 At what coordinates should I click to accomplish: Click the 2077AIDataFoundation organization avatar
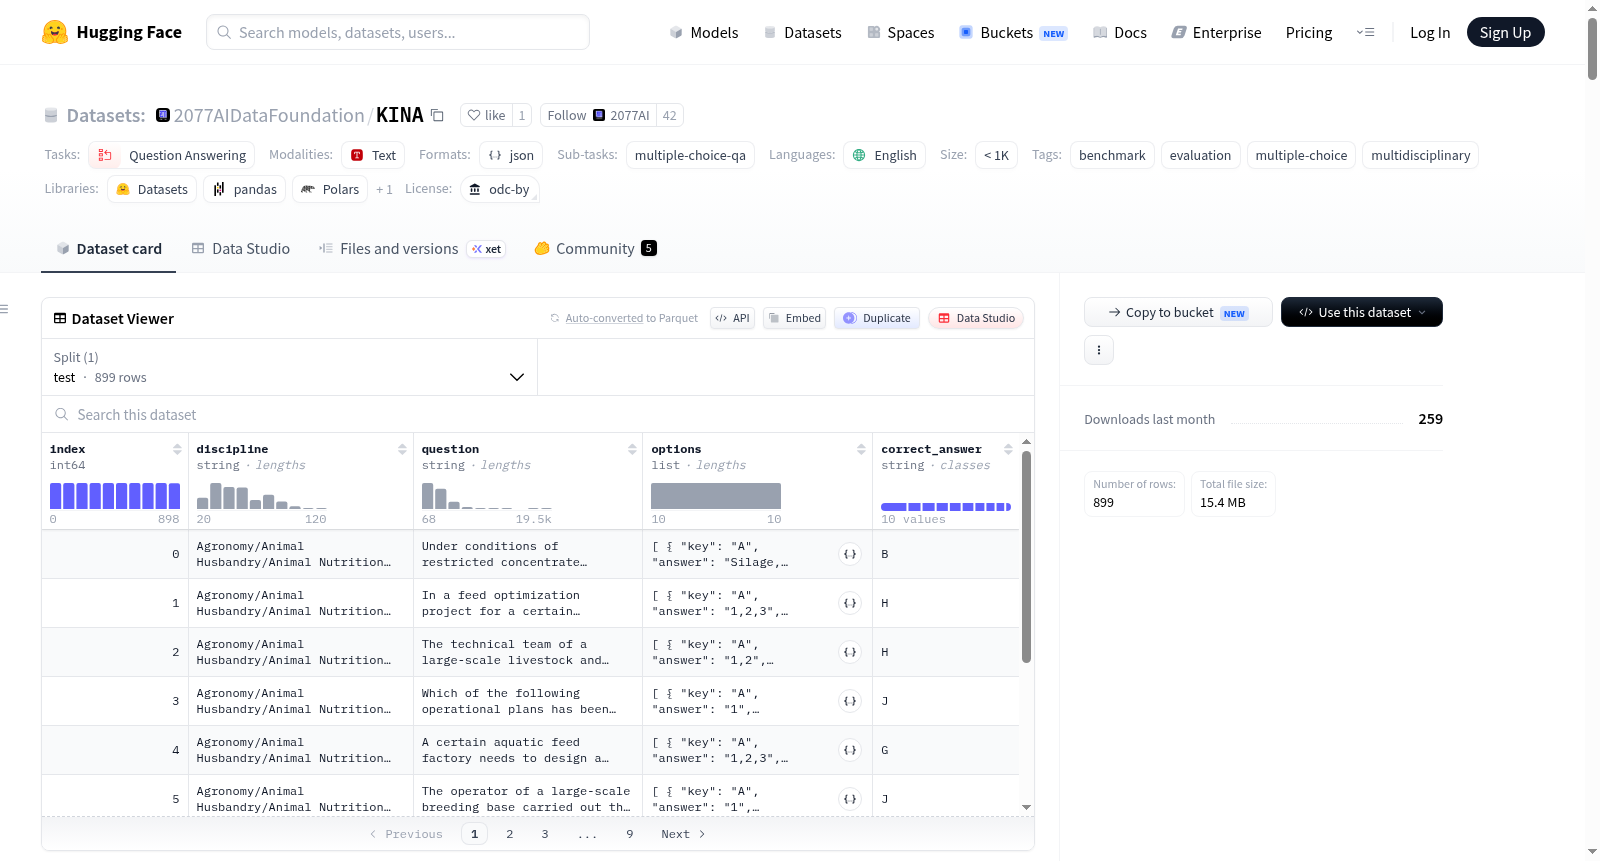[x=163, y=115]
